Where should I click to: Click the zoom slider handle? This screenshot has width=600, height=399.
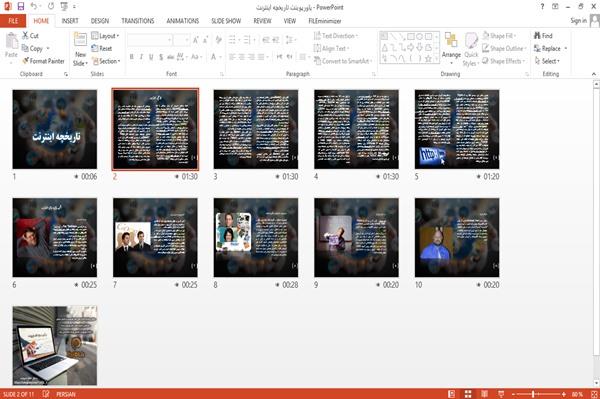coord(533,394)
